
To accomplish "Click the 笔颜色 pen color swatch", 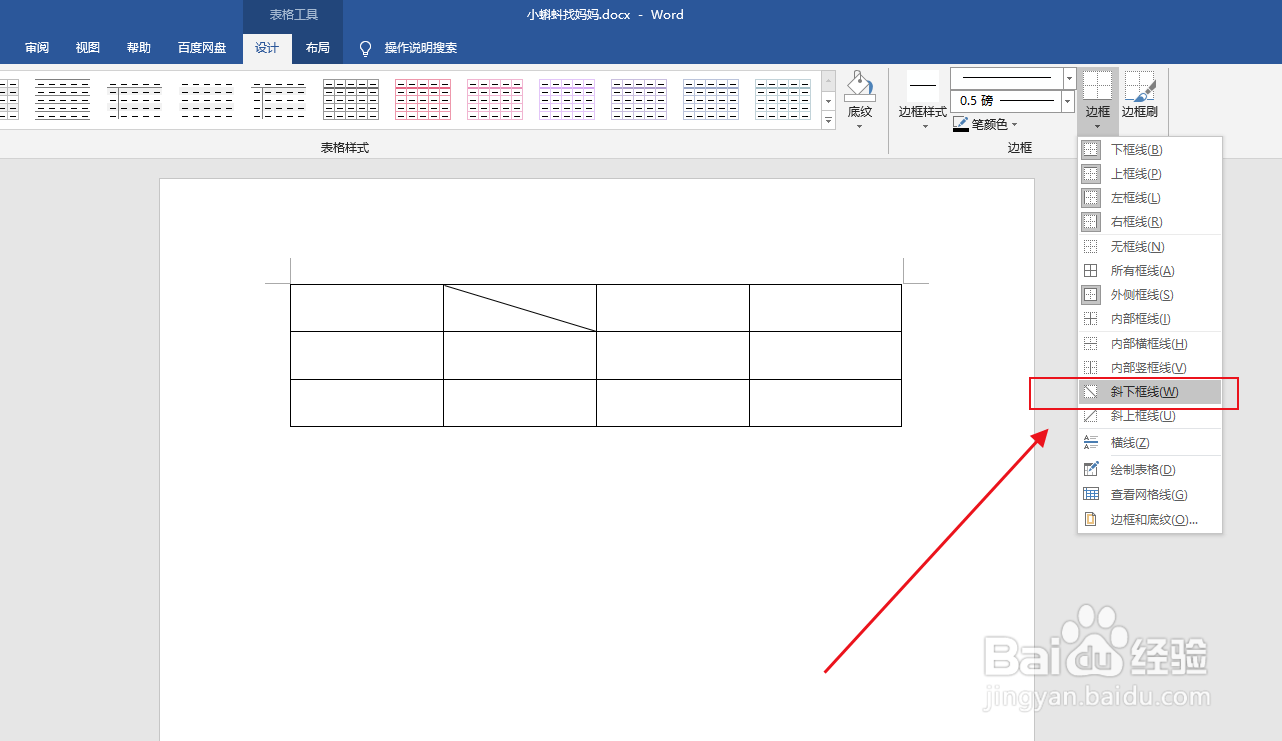I will 961,125.
